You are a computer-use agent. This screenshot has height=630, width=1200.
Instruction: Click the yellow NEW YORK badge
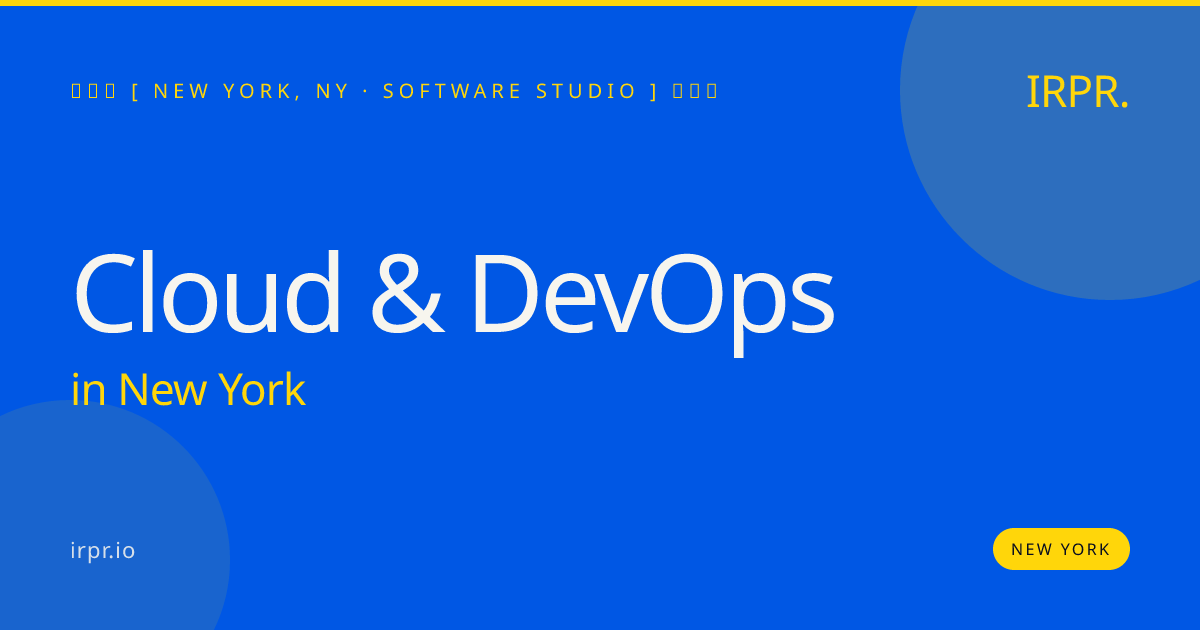1061,549
